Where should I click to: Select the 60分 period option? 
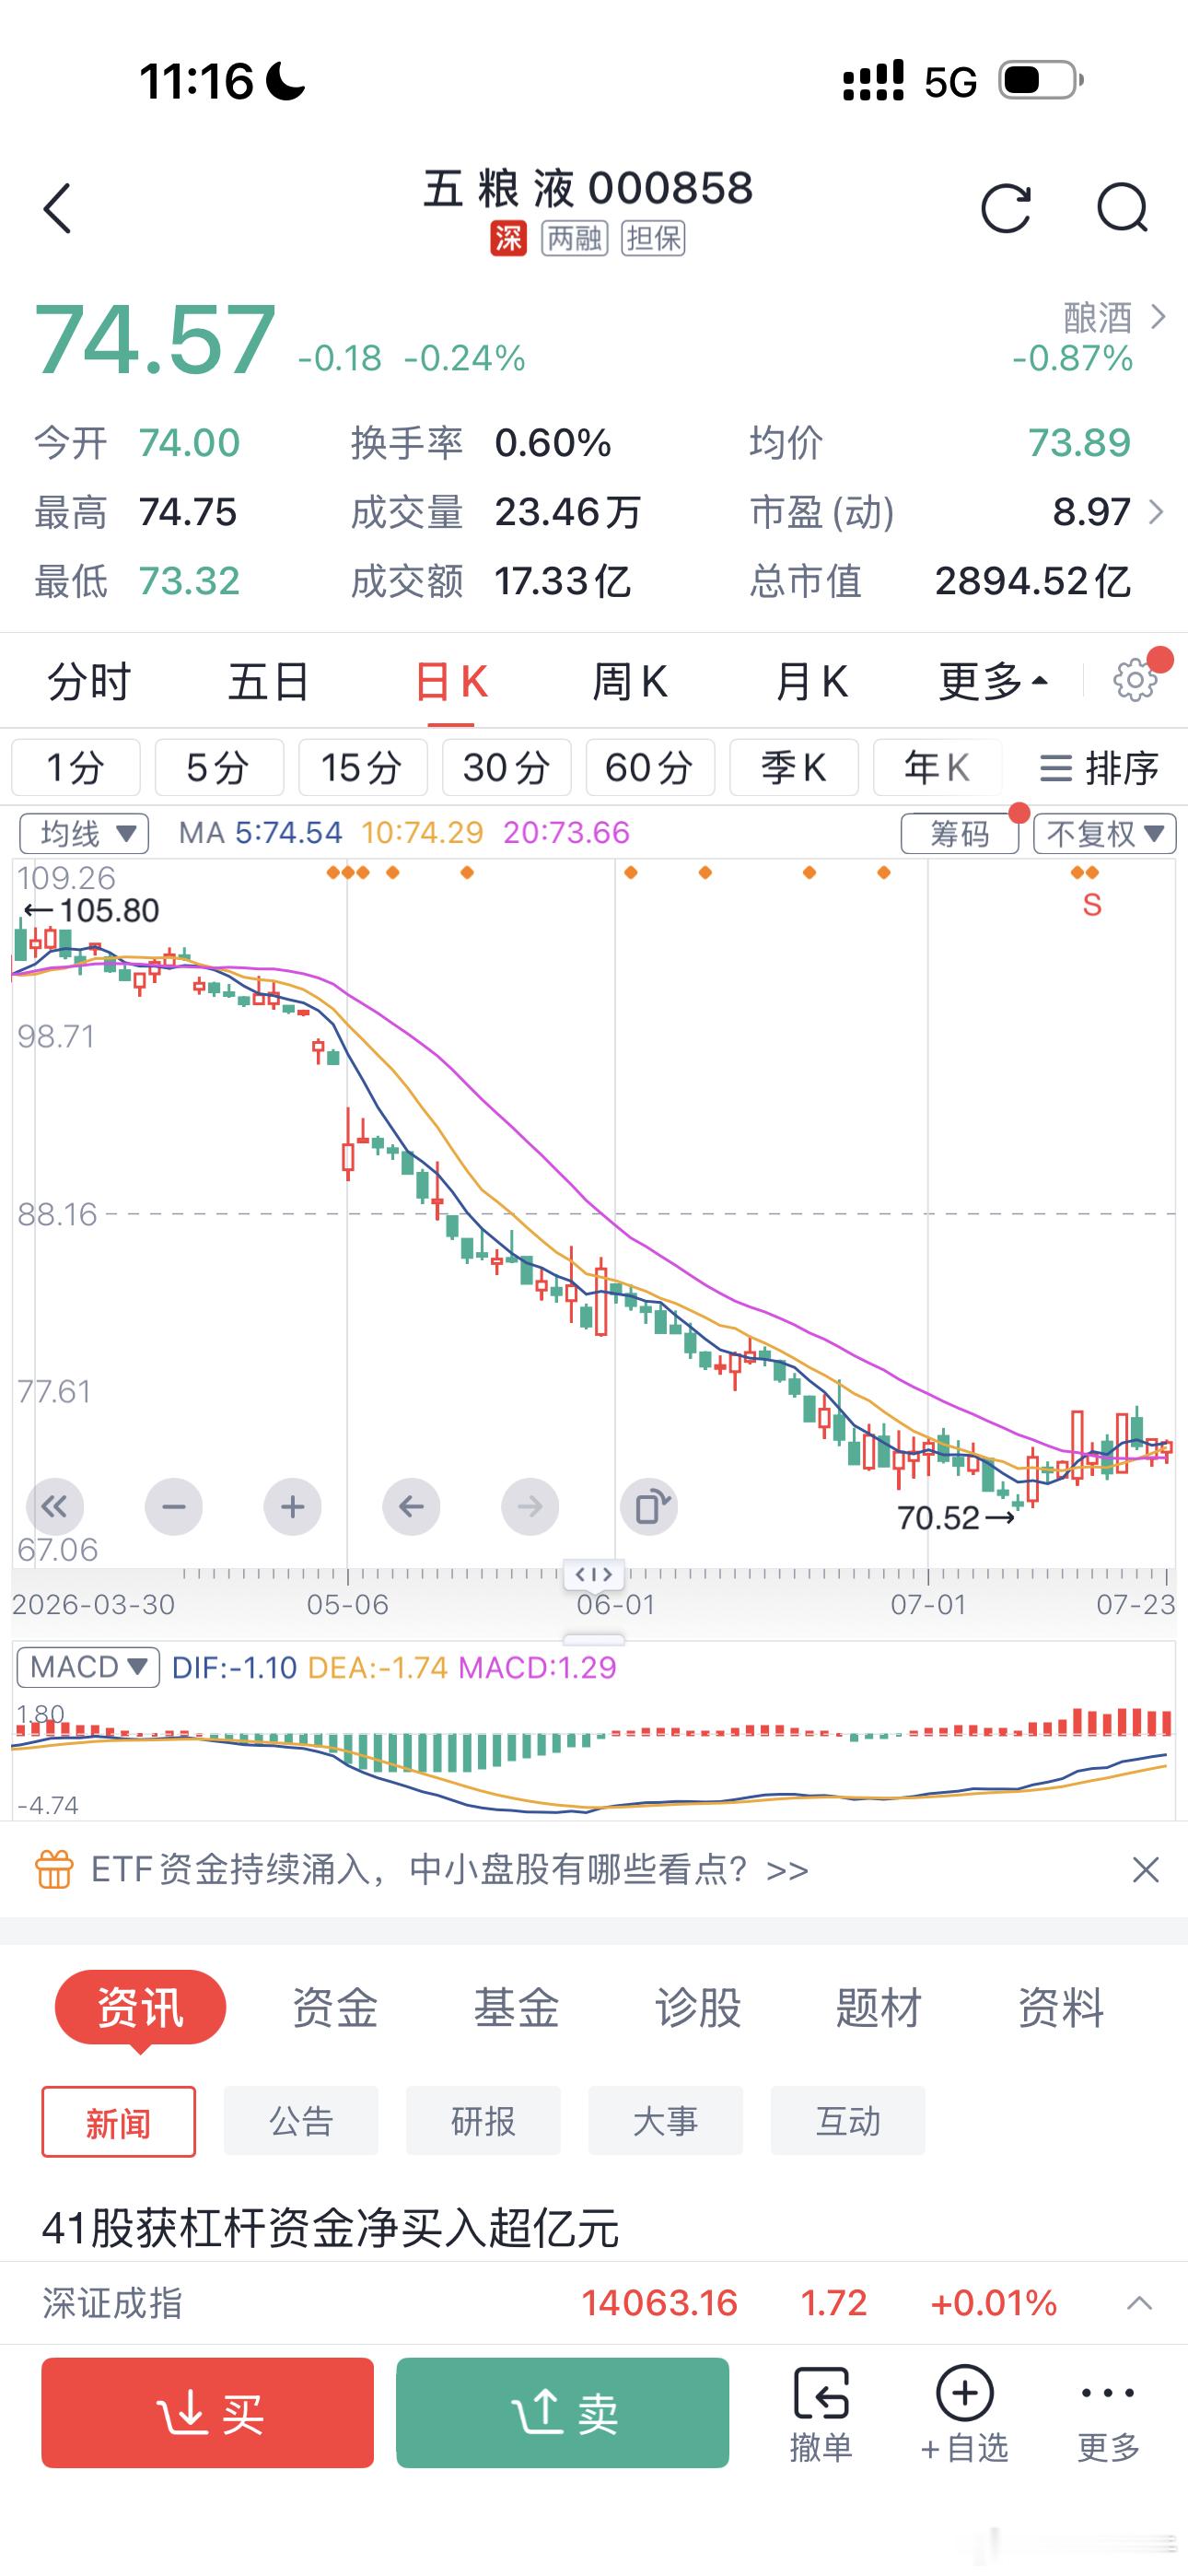coord(650,767)
